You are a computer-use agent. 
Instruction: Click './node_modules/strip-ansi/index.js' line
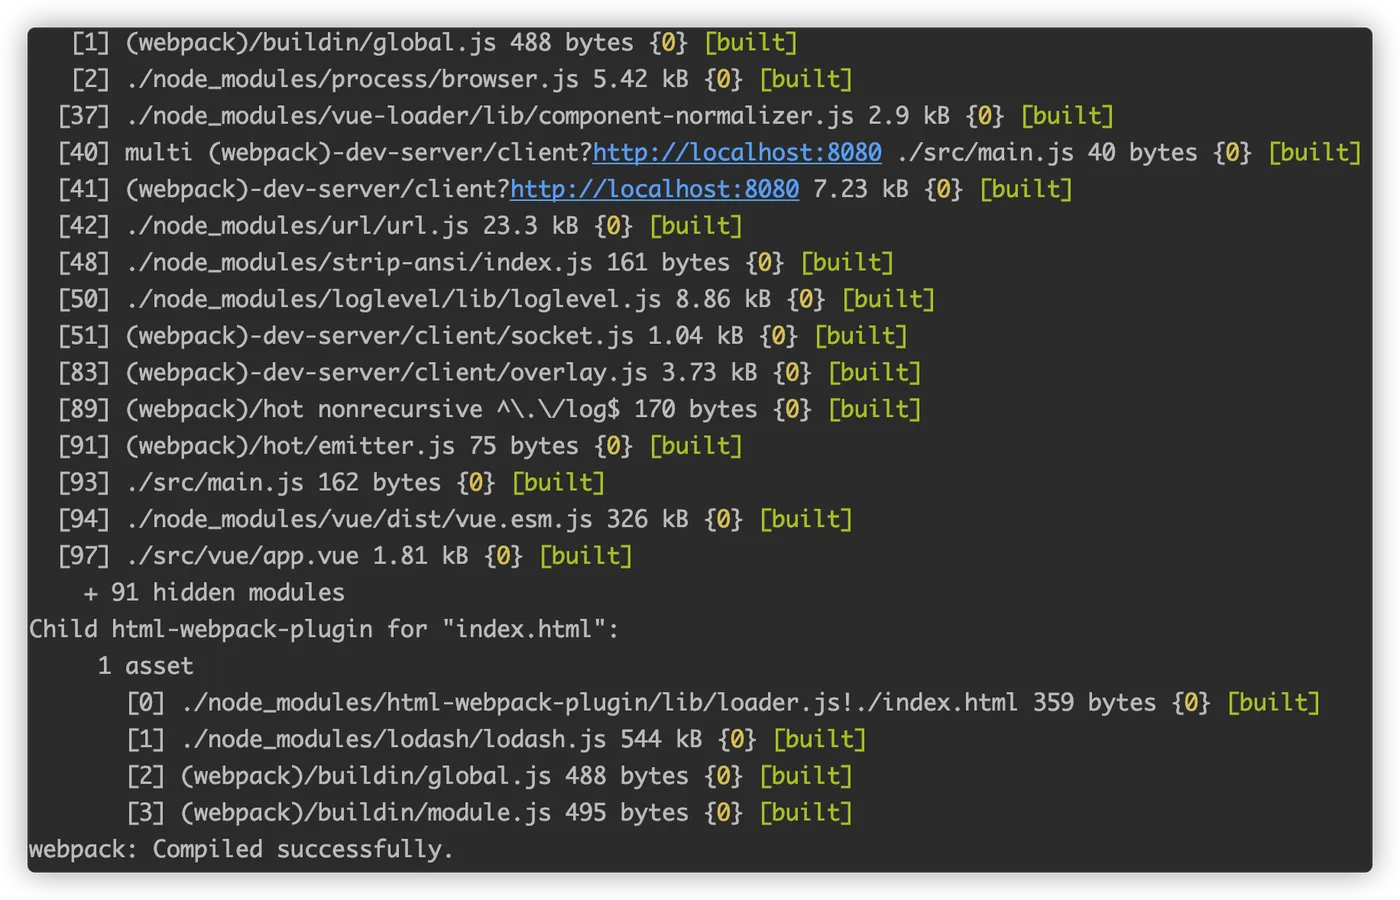coord(475,262)
